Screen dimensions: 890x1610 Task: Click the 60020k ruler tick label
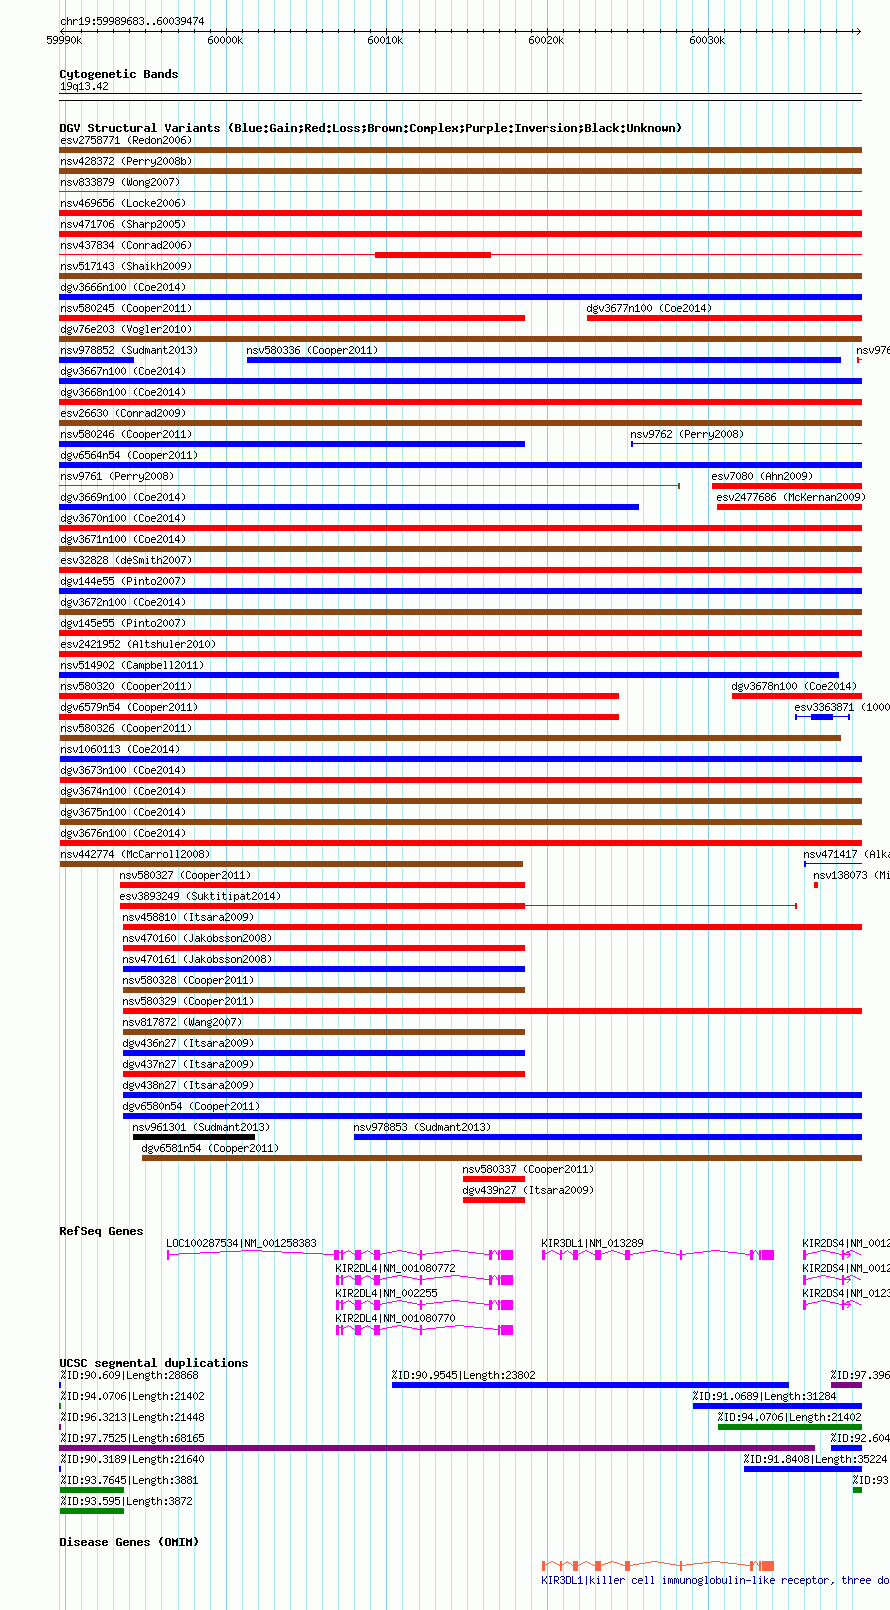click(546, 40)
